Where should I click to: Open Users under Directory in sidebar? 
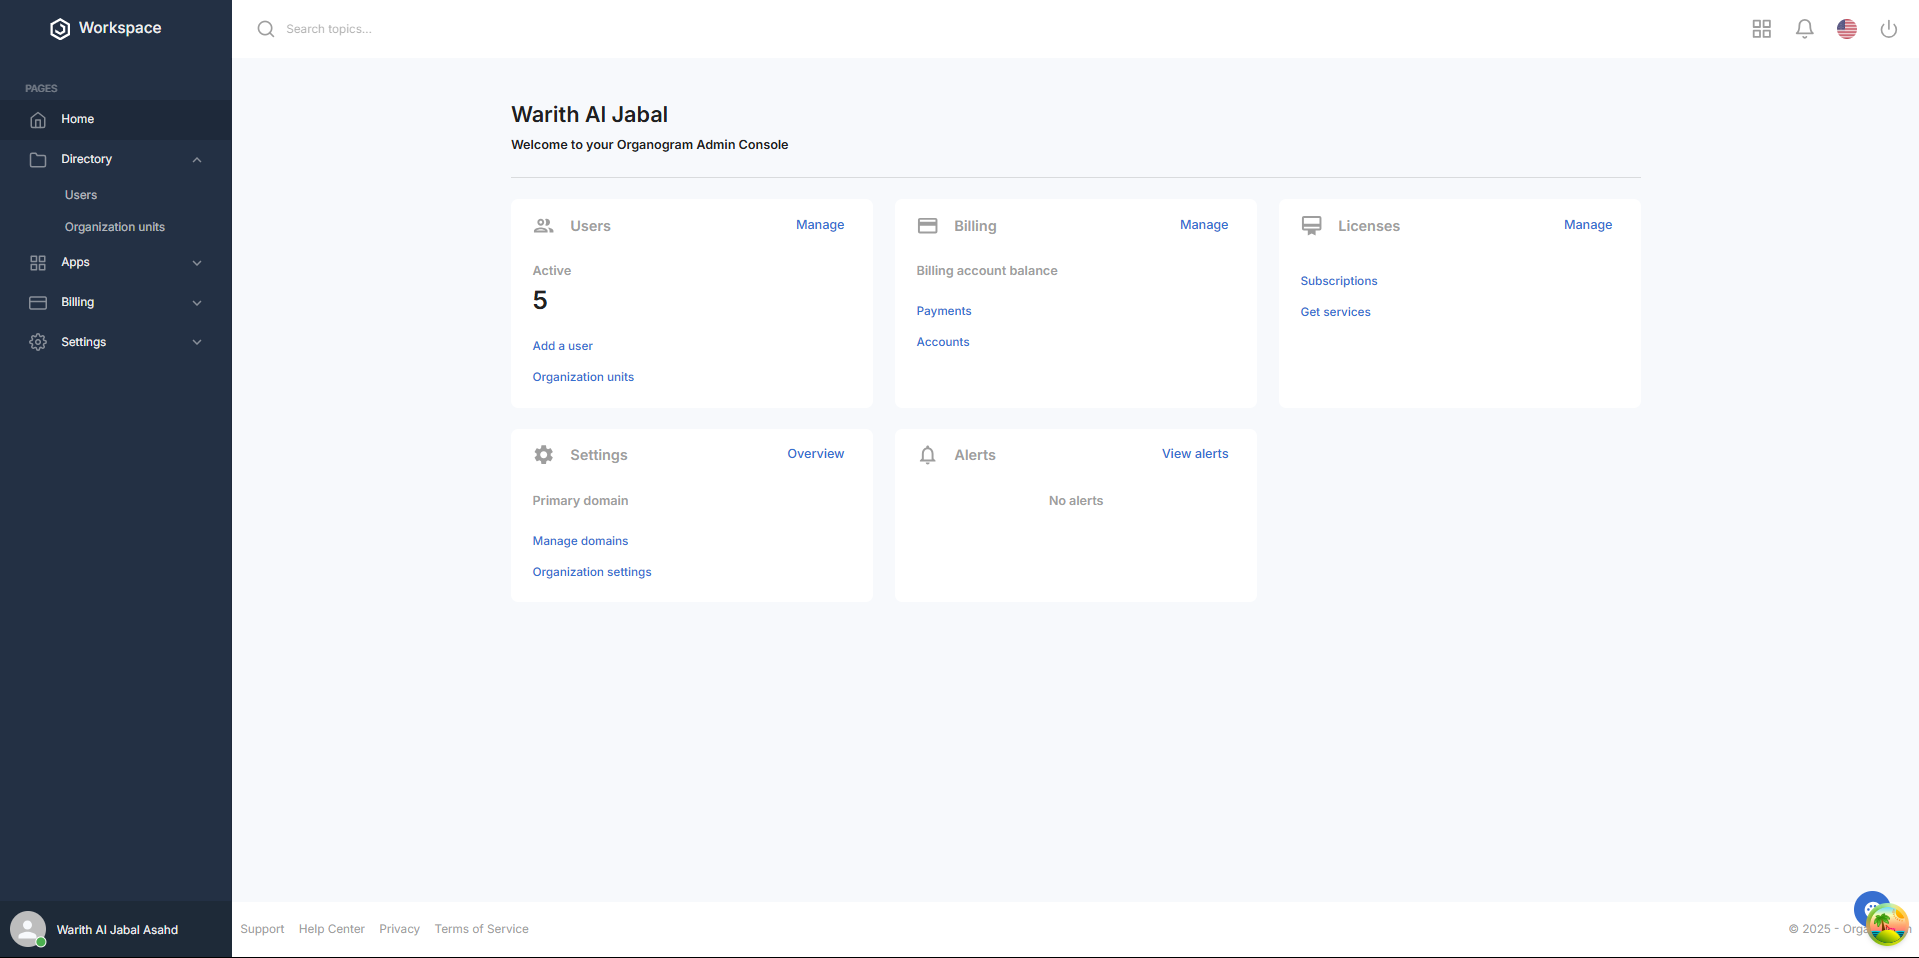(x=81, y=195)
